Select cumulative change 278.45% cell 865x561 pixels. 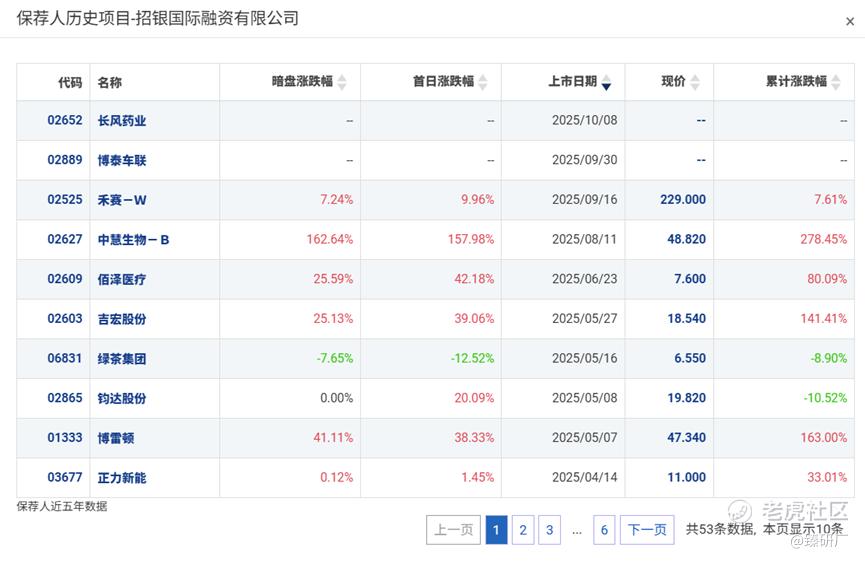[x=824, y=239]
